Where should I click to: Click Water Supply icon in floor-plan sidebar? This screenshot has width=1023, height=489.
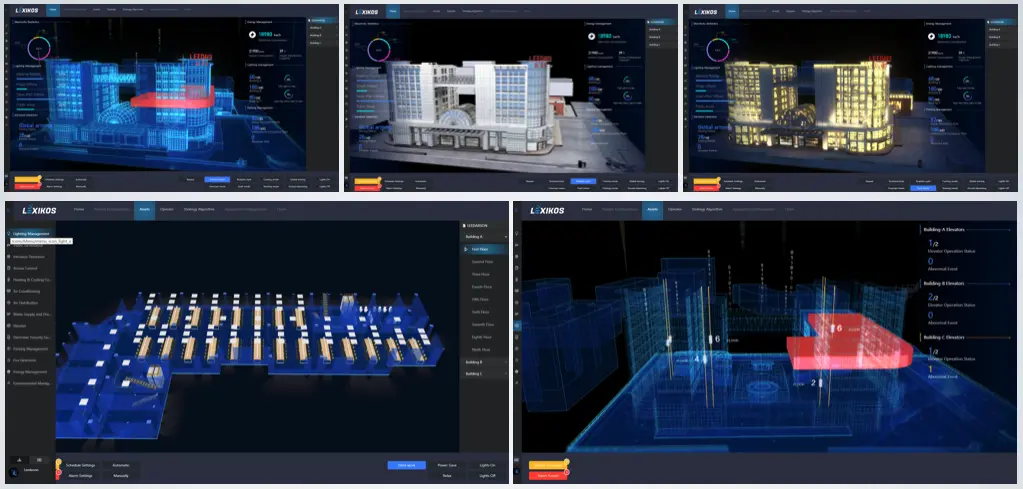[x=8, y=314]
